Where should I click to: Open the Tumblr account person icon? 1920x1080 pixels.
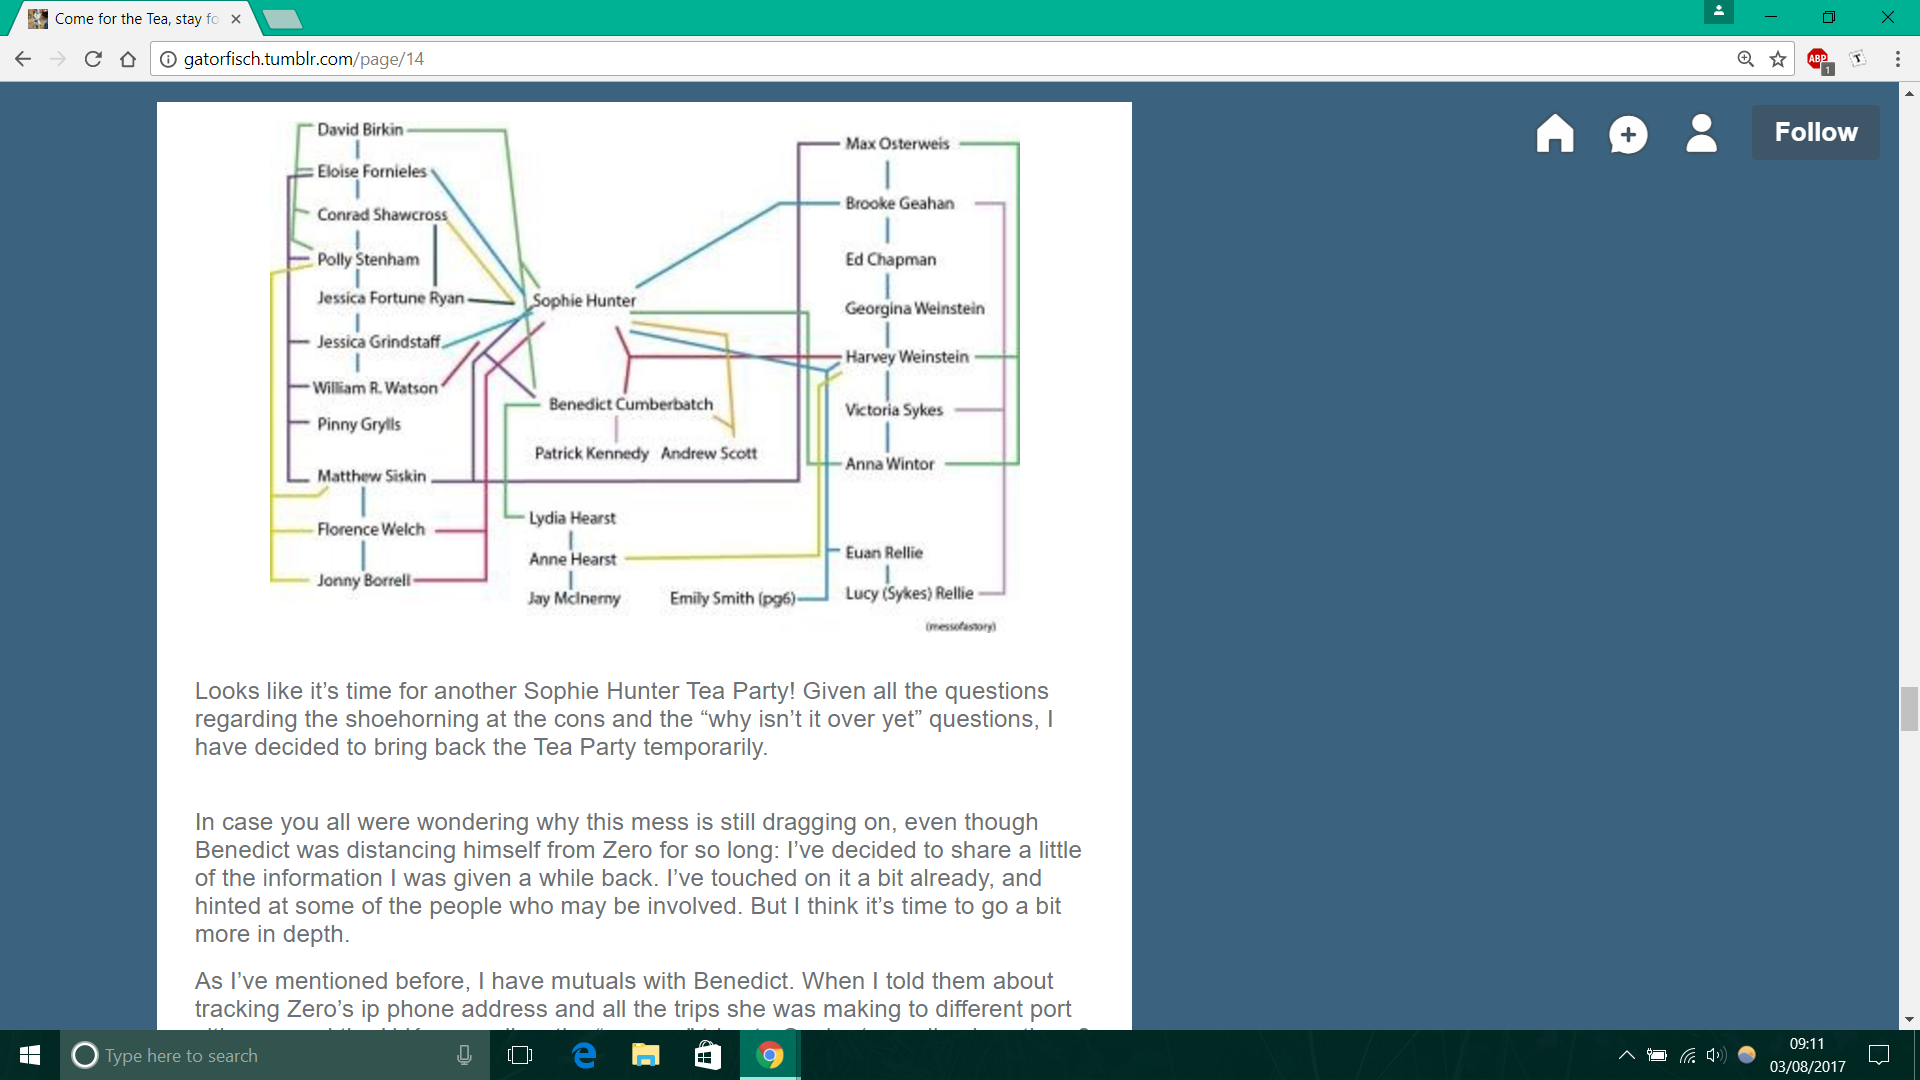pos(1701,133)
